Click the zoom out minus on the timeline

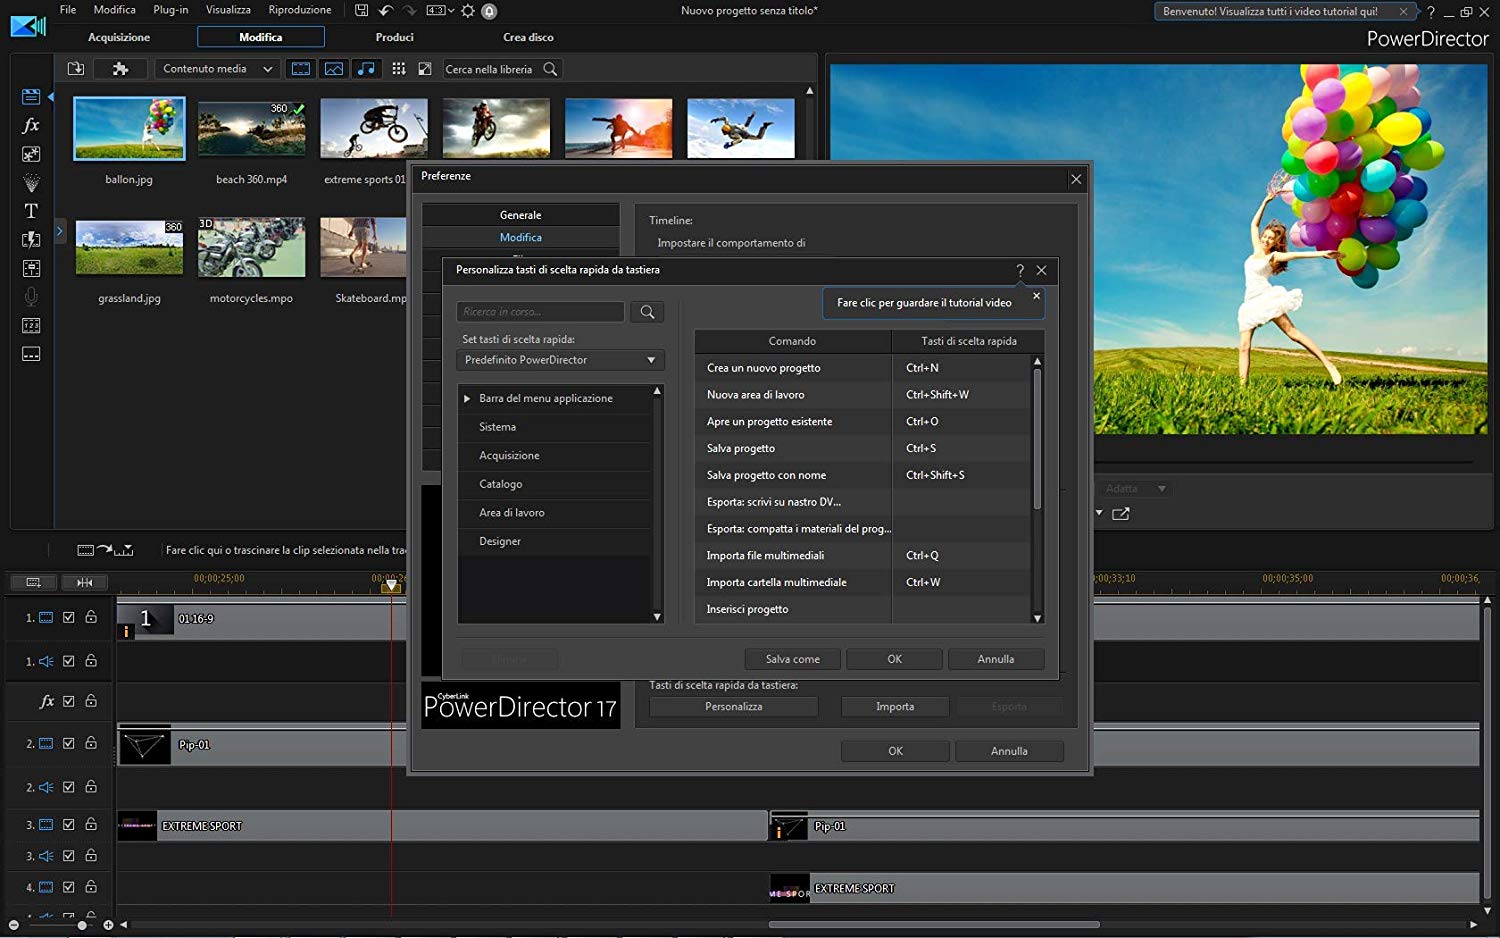point(14,925)
